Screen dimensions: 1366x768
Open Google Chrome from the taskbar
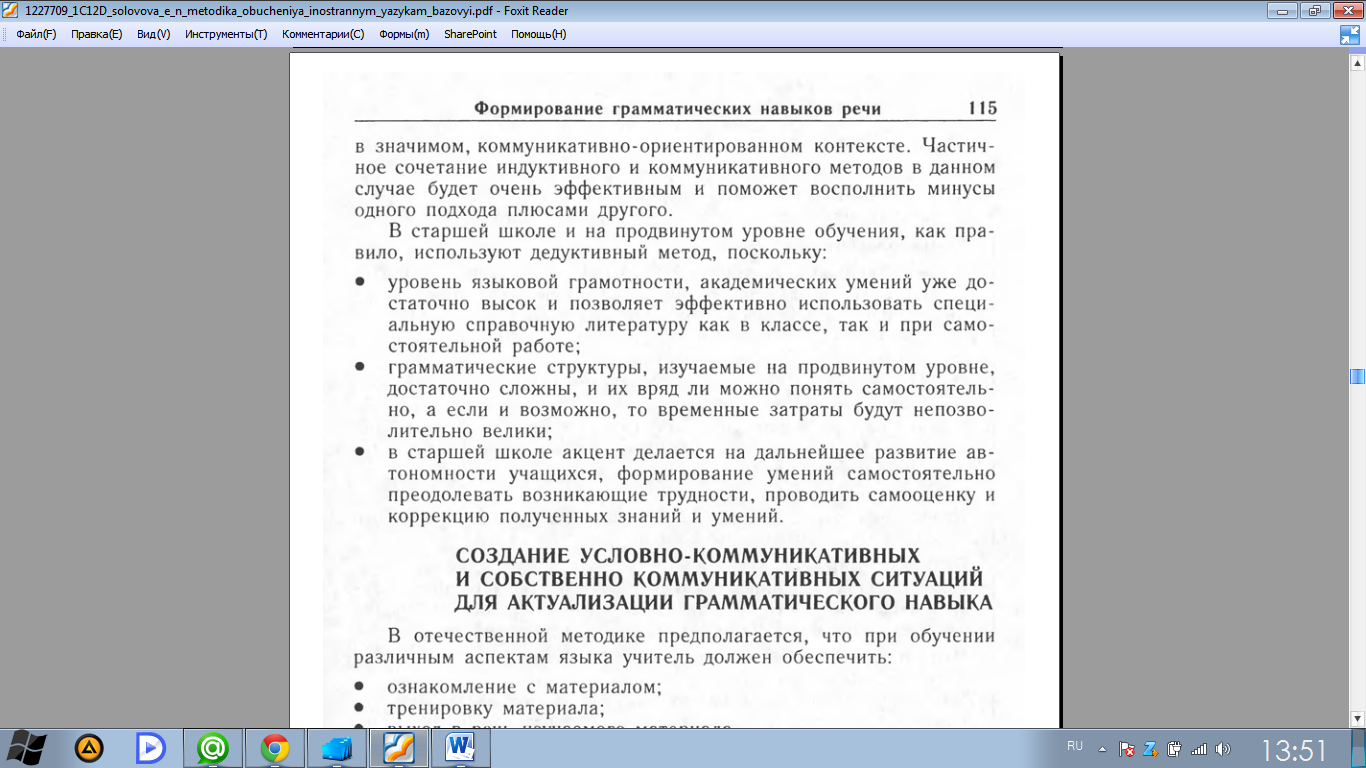point(275,748)
